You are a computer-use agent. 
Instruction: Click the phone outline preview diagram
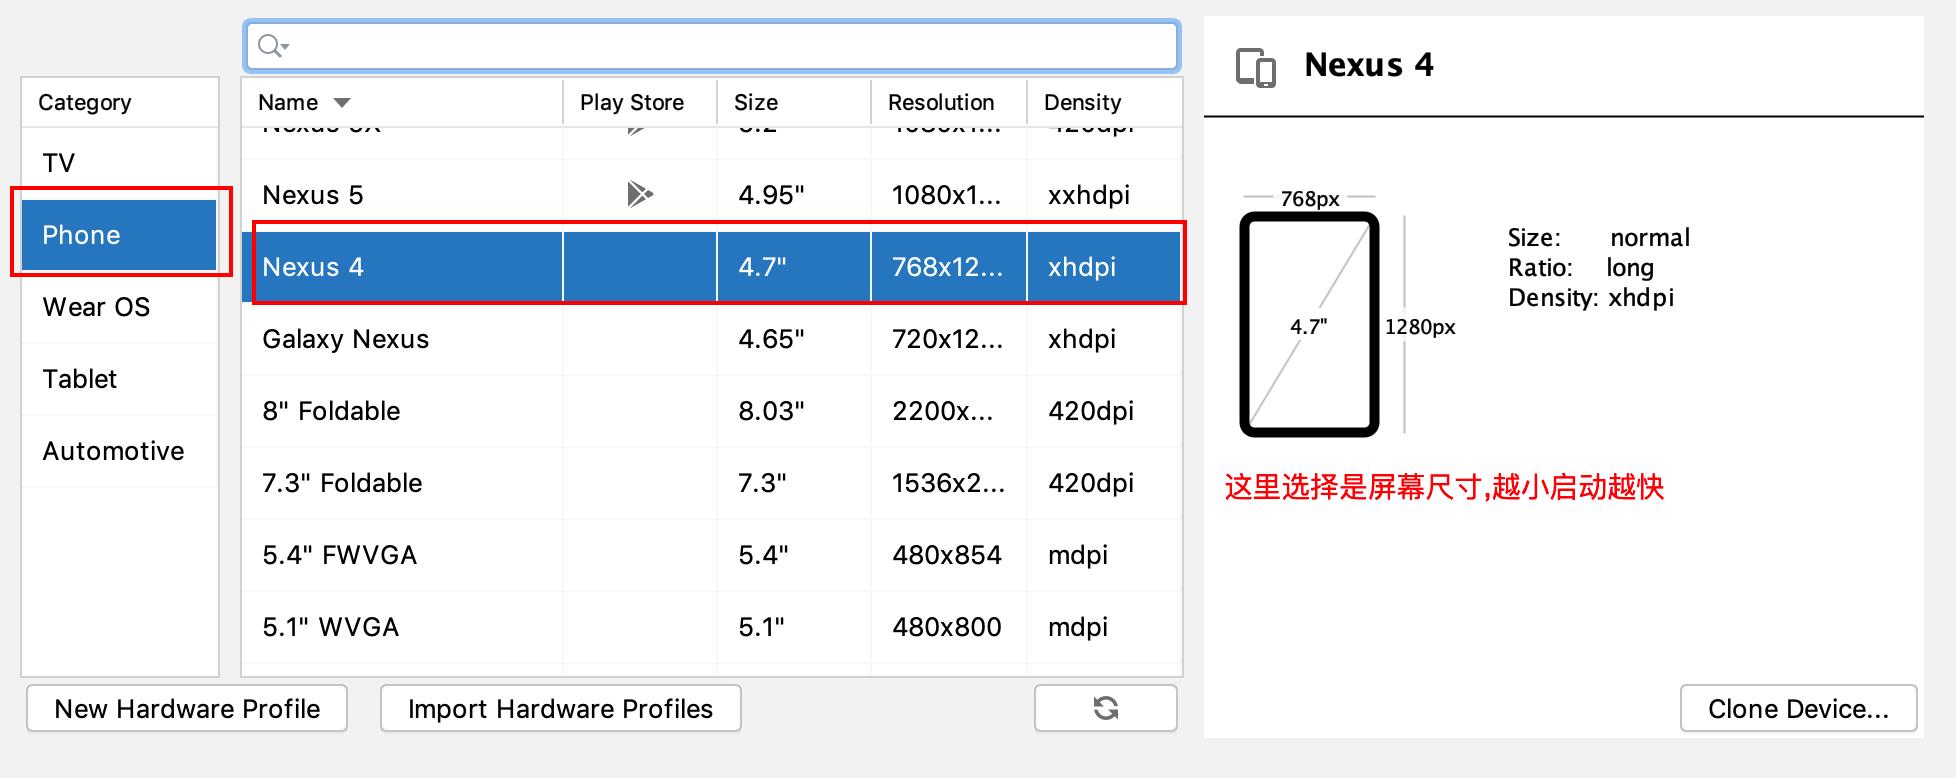pyautogui.click(x=1309, y=325)
